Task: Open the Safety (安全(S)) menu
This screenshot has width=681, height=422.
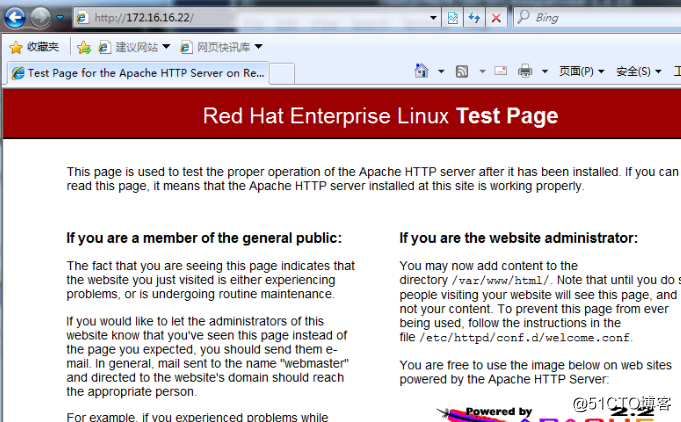Action: tap(638, 71)
